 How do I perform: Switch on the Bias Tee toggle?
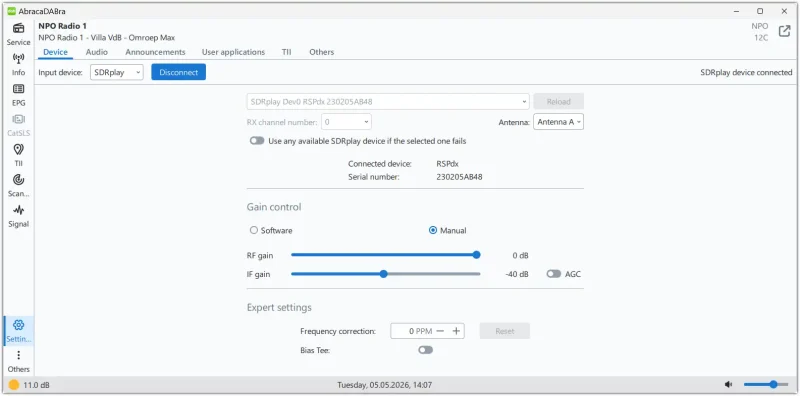426,350
